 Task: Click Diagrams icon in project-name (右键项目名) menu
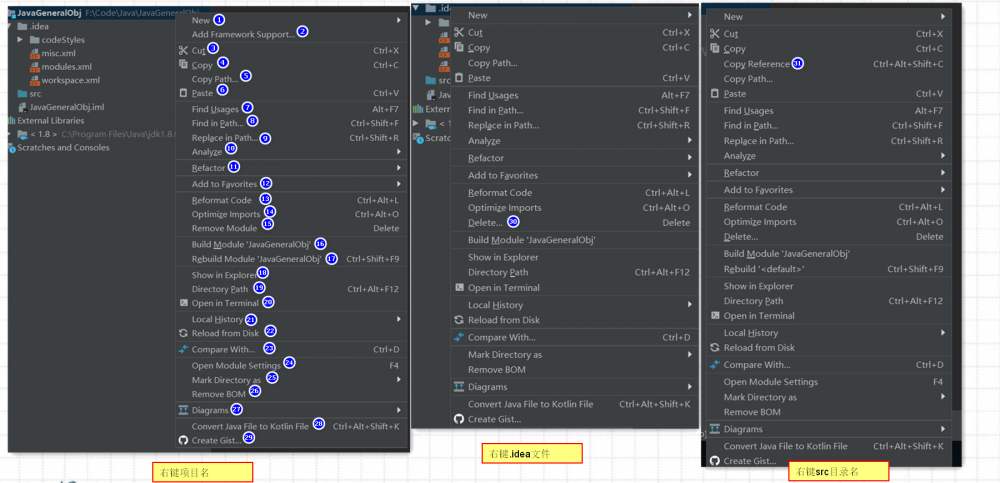click(x=183, y=410)
